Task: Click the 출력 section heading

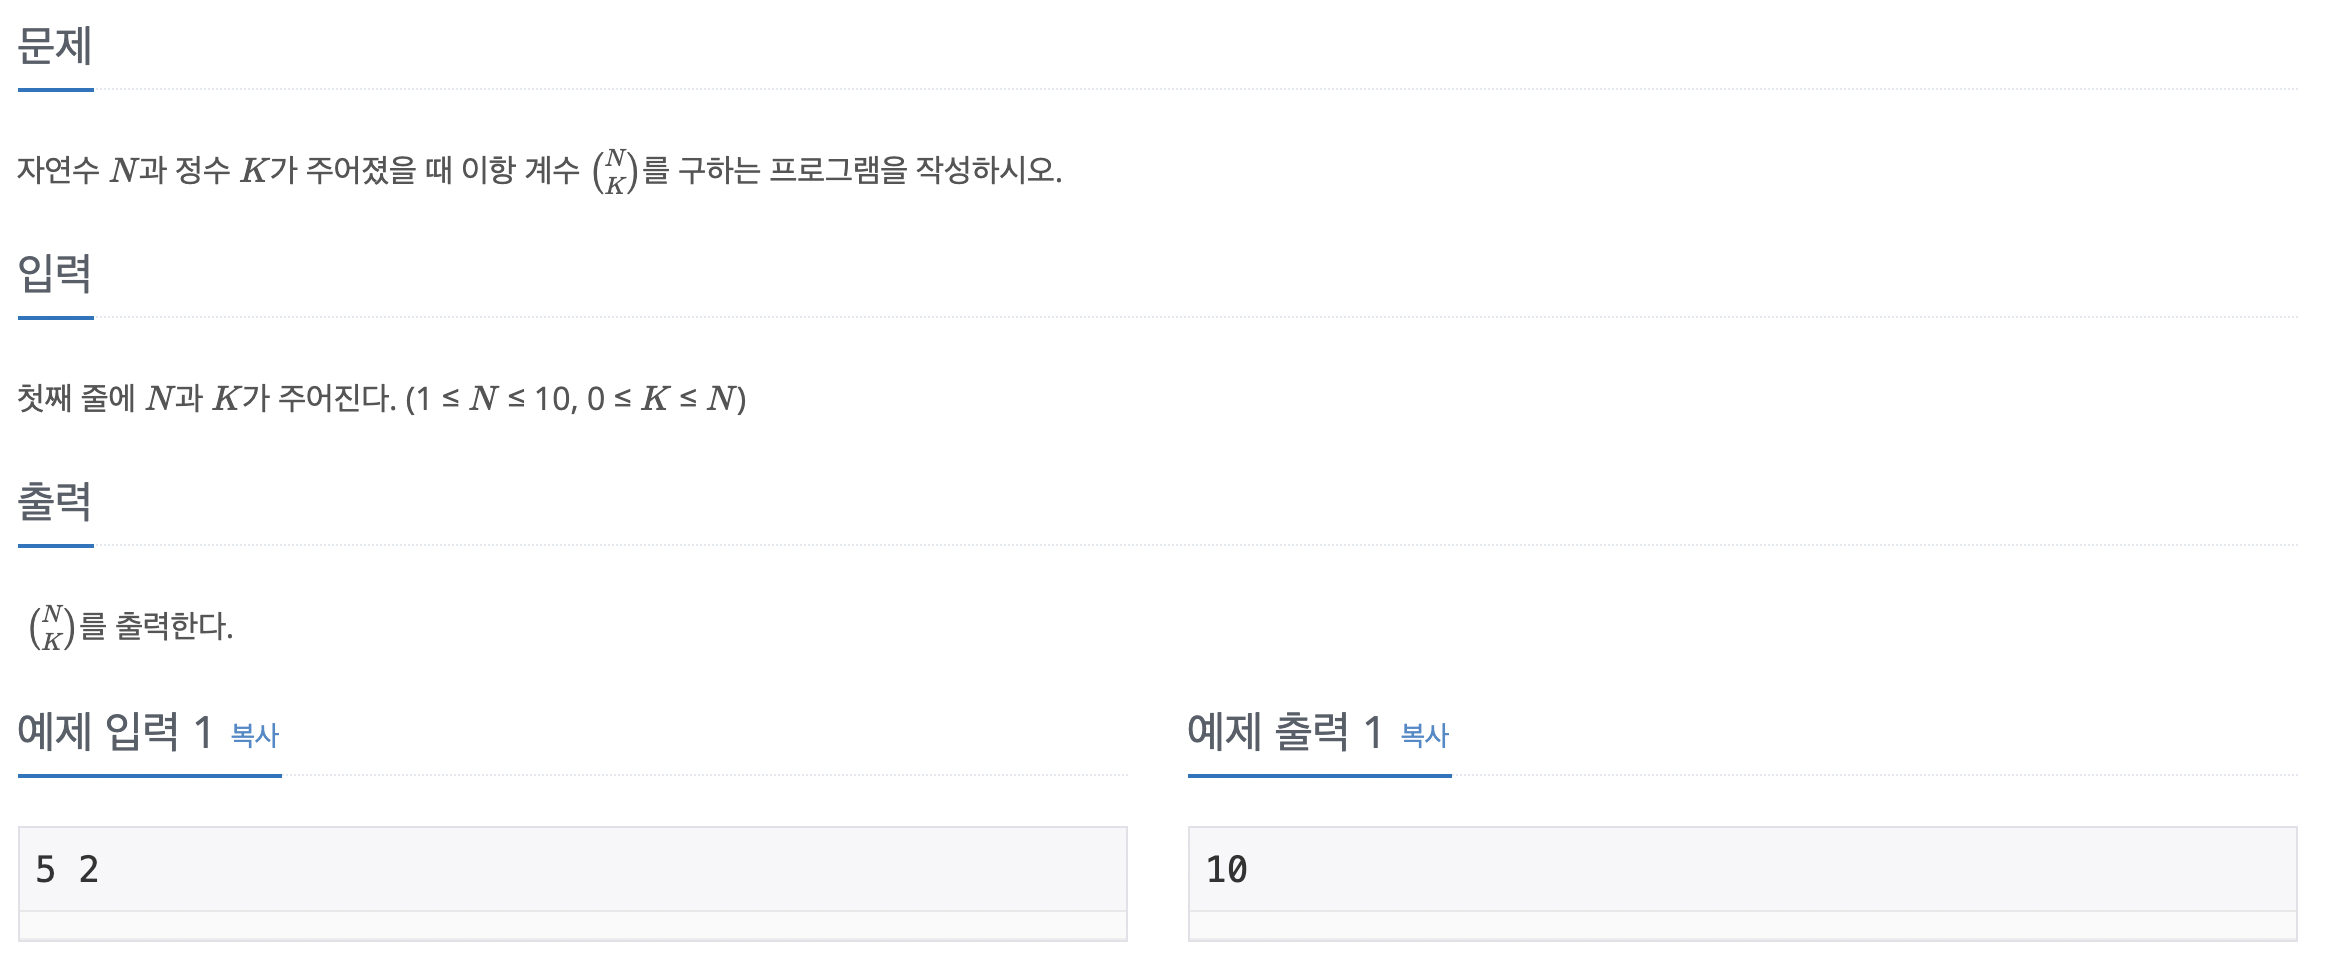Action: tap(55, 501)
